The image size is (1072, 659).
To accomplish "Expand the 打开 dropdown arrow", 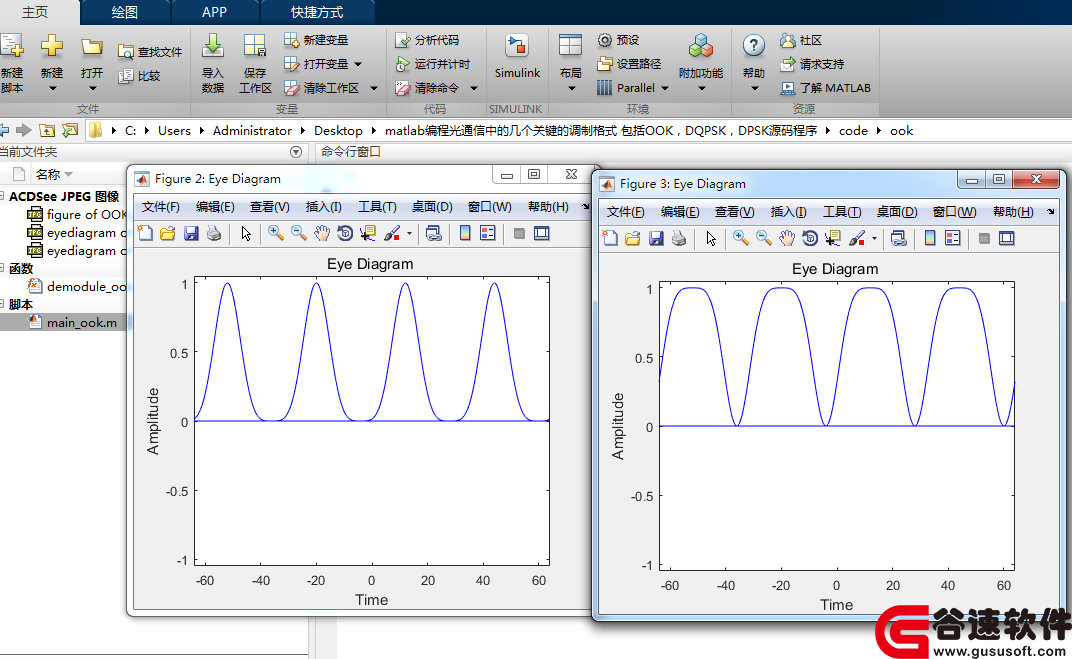I will tap(92, 89).
